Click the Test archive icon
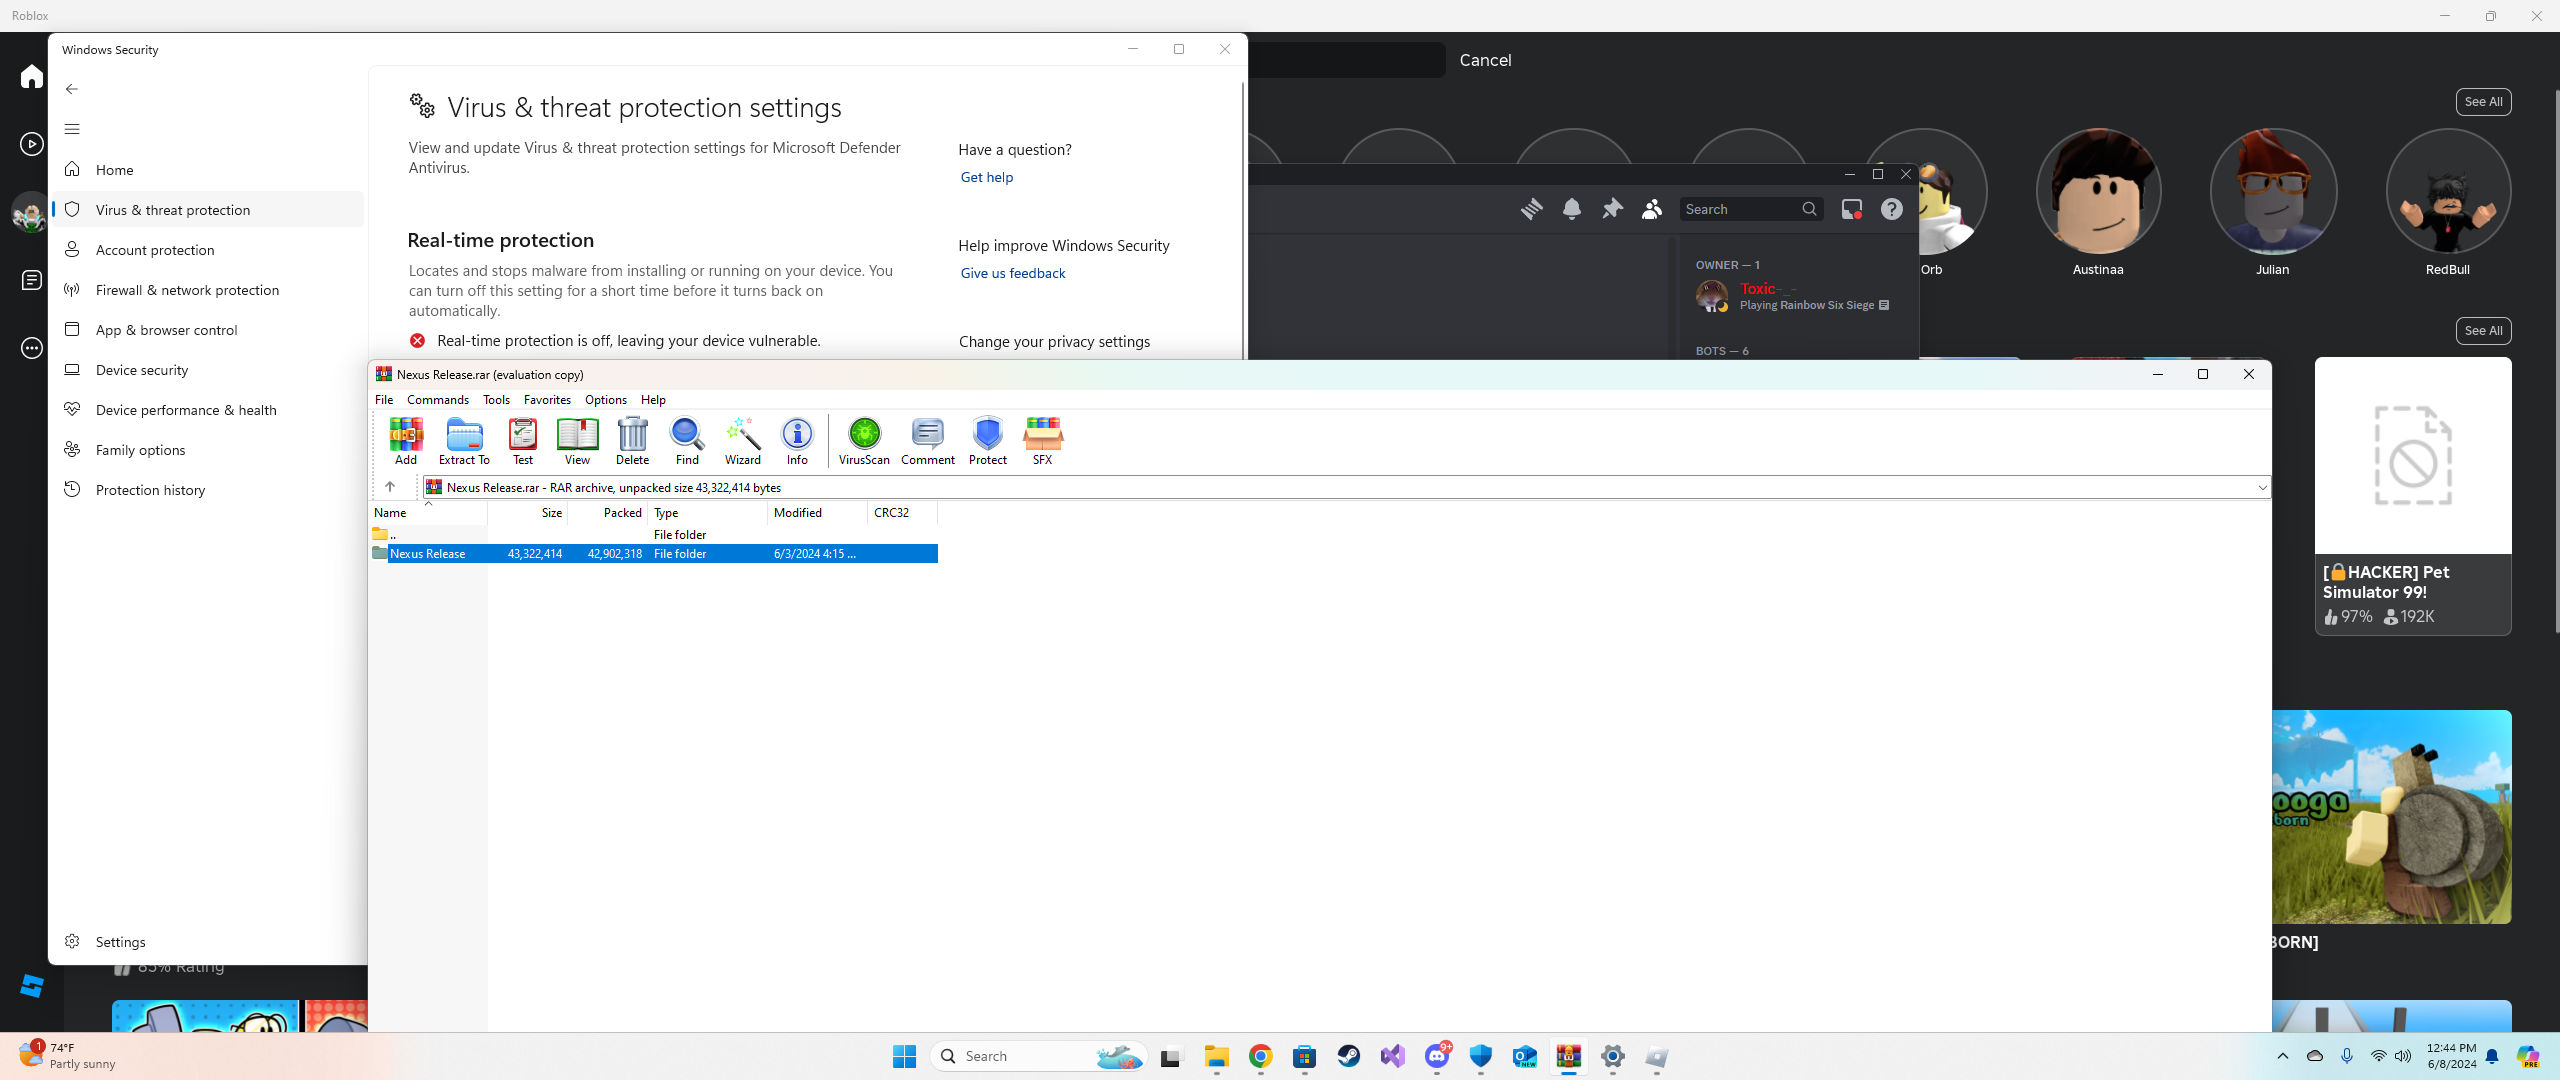Viewport: 2560px width, 1080px height. coord(522,440)
